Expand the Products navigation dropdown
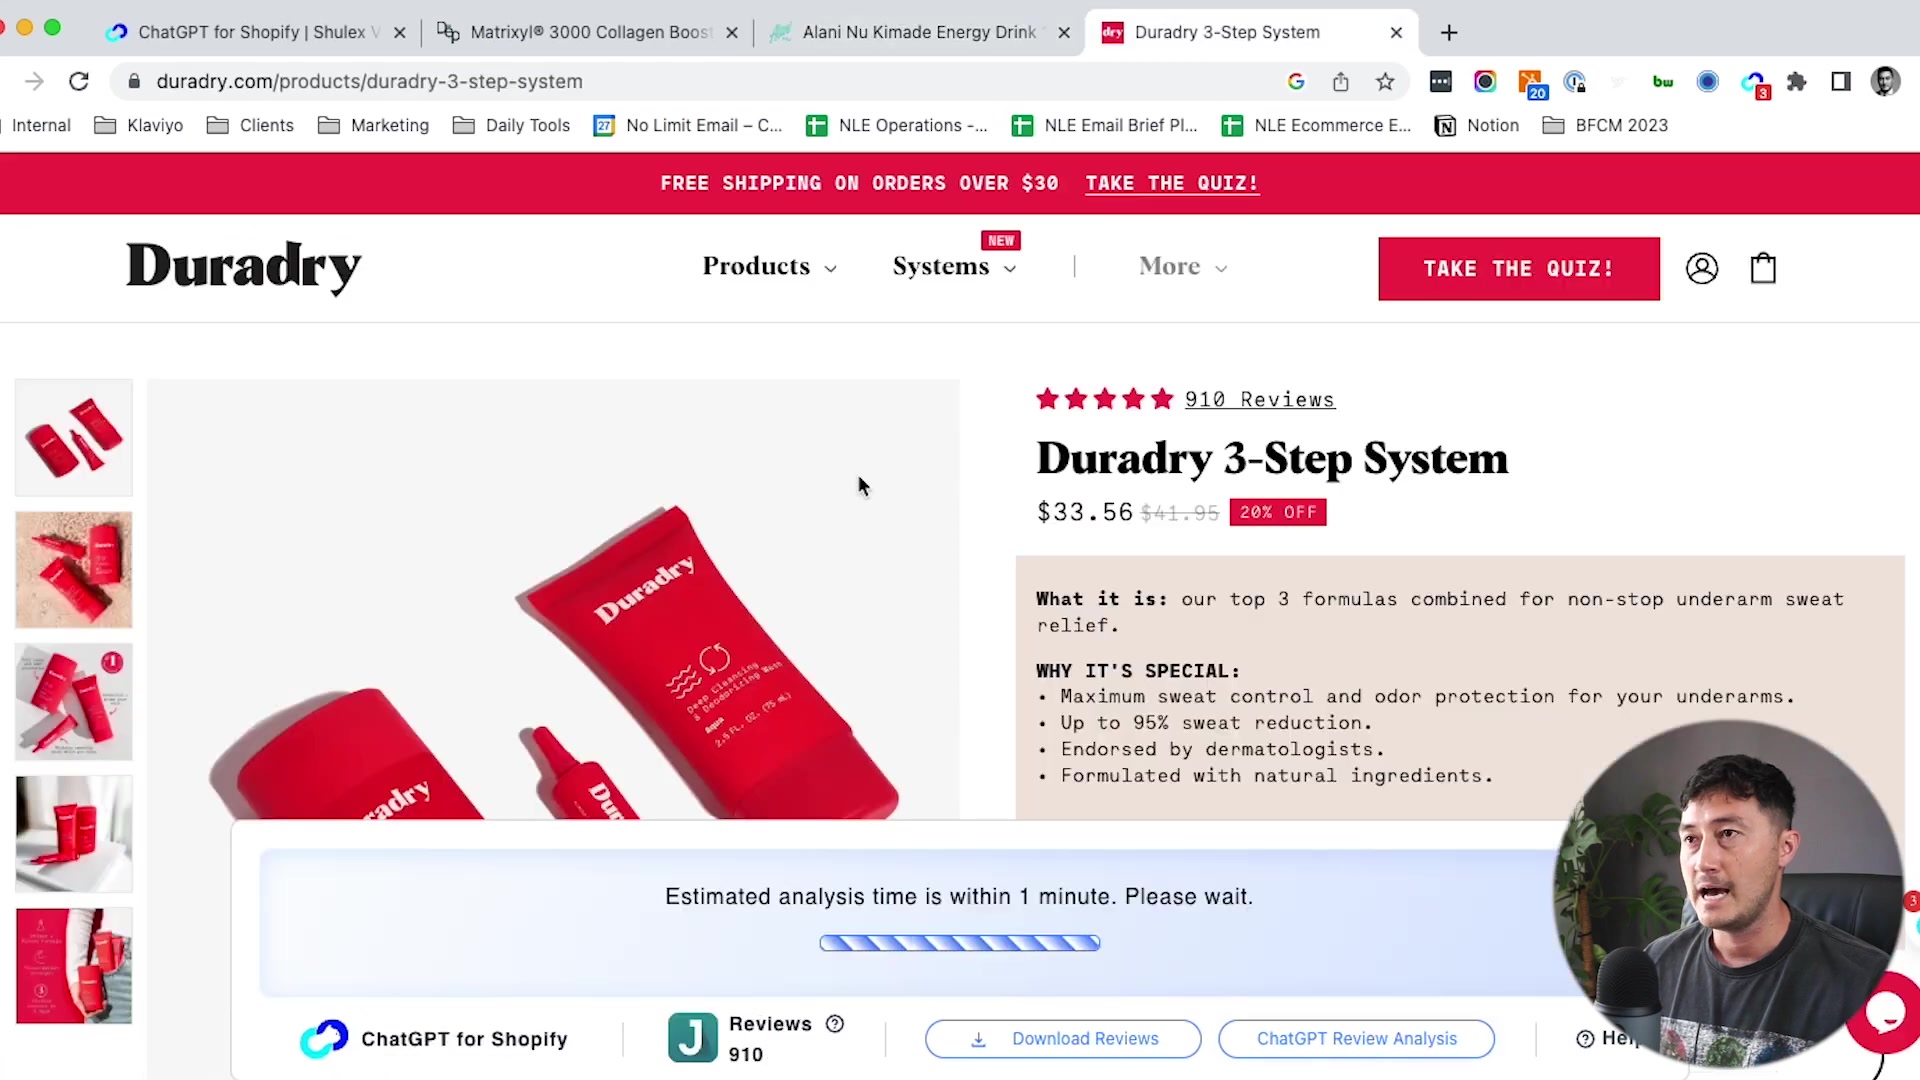 coord(769,266)
